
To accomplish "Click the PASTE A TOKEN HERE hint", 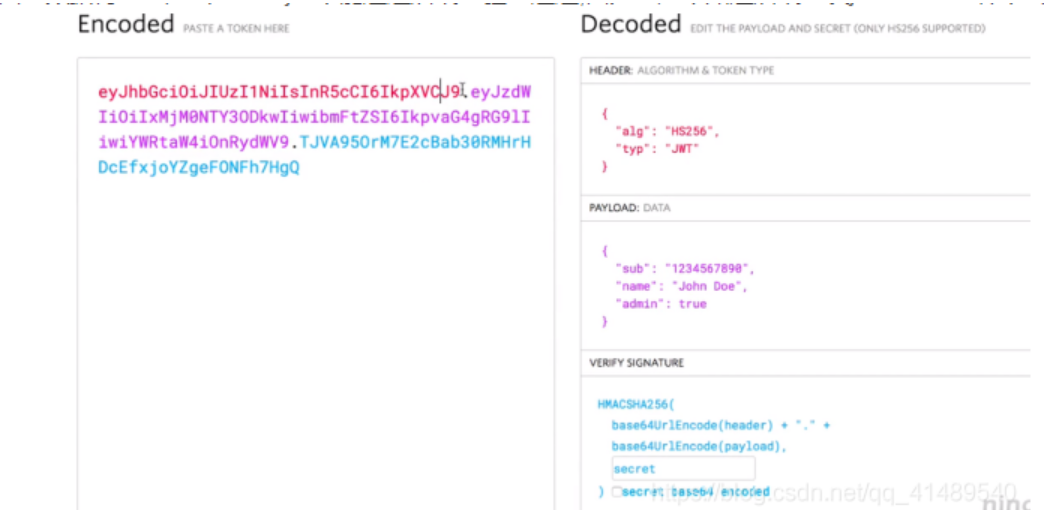I will [236, 29].
